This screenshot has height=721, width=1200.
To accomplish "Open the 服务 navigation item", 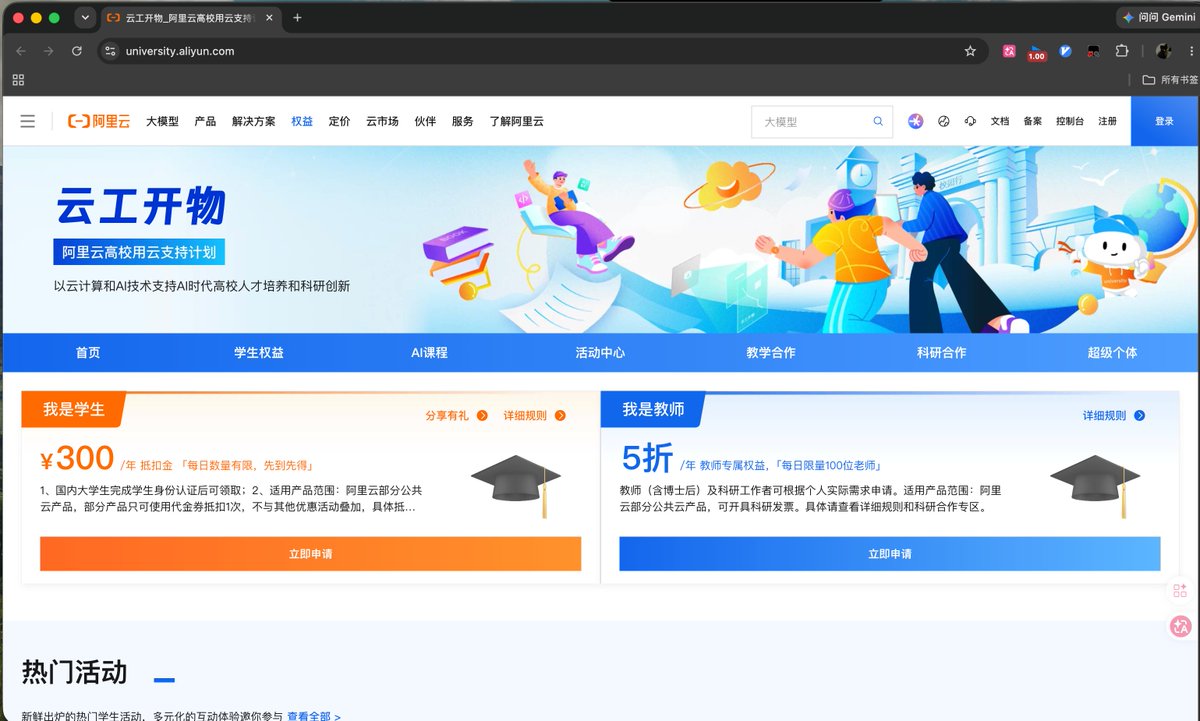I will click(462, 121).
